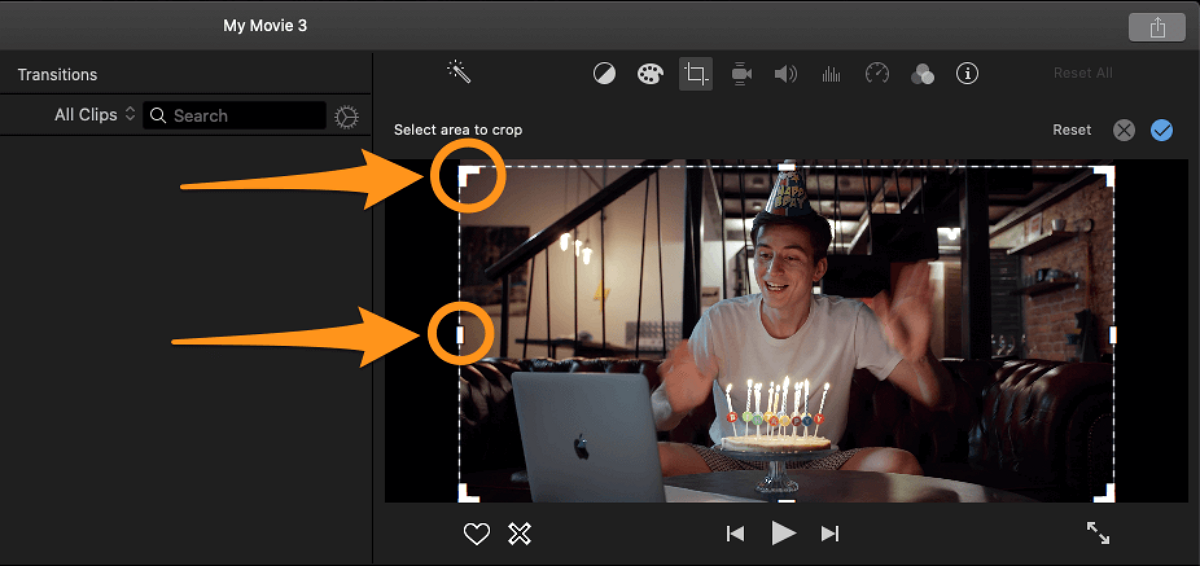The image size is (1200, 566).
Task: Open the stabilization camera tool
Action: [x=741, y=74]
